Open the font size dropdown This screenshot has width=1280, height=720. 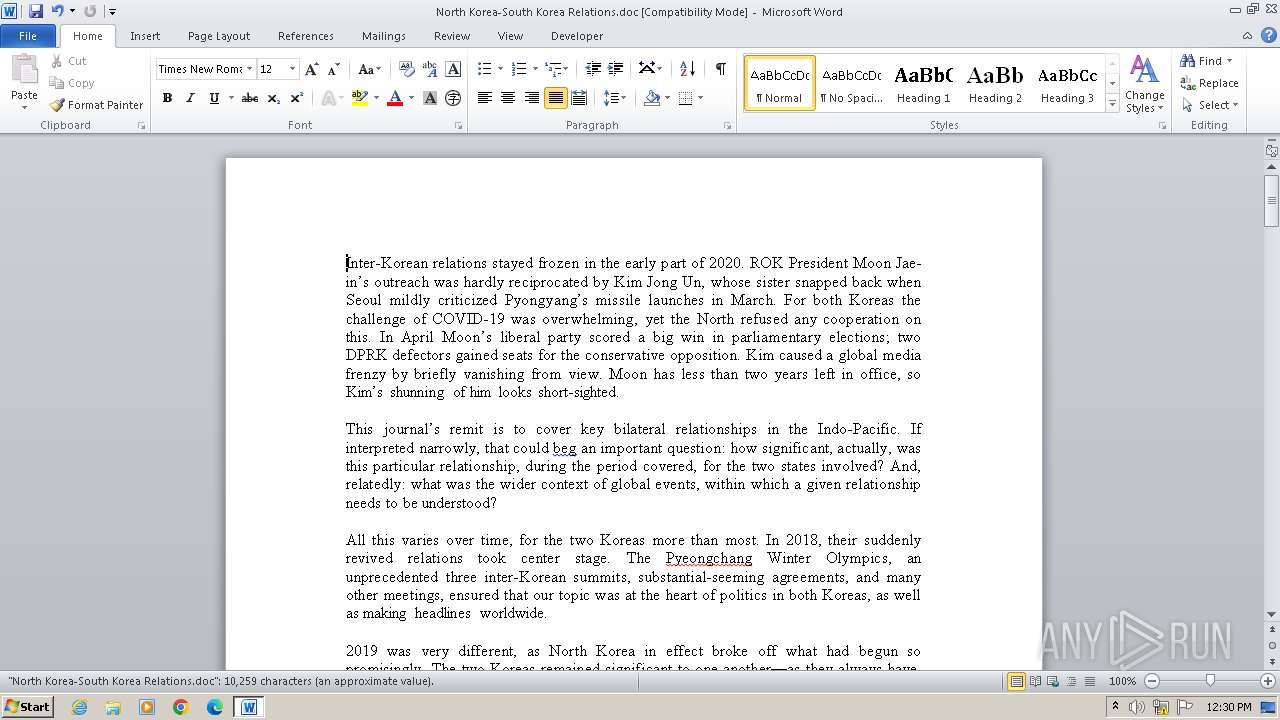(292, 69)
